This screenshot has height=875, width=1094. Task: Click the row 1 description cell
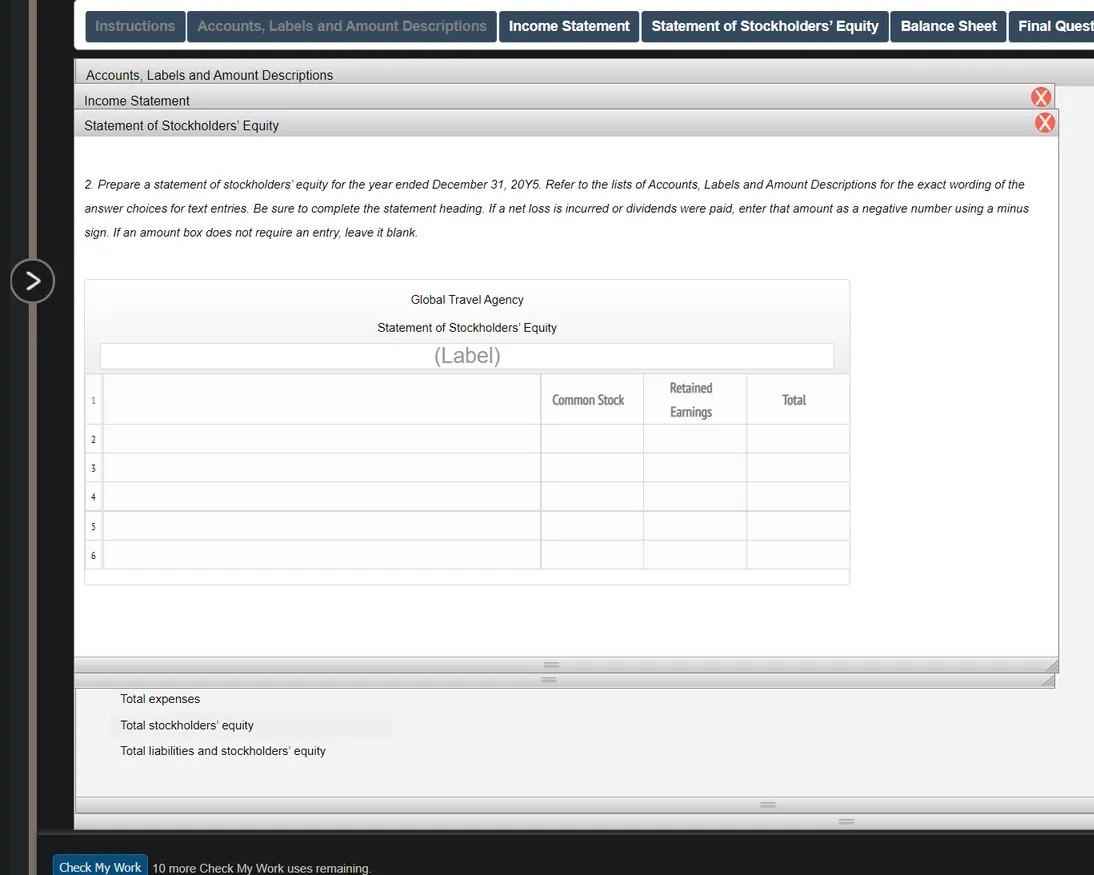coord(322,398)
